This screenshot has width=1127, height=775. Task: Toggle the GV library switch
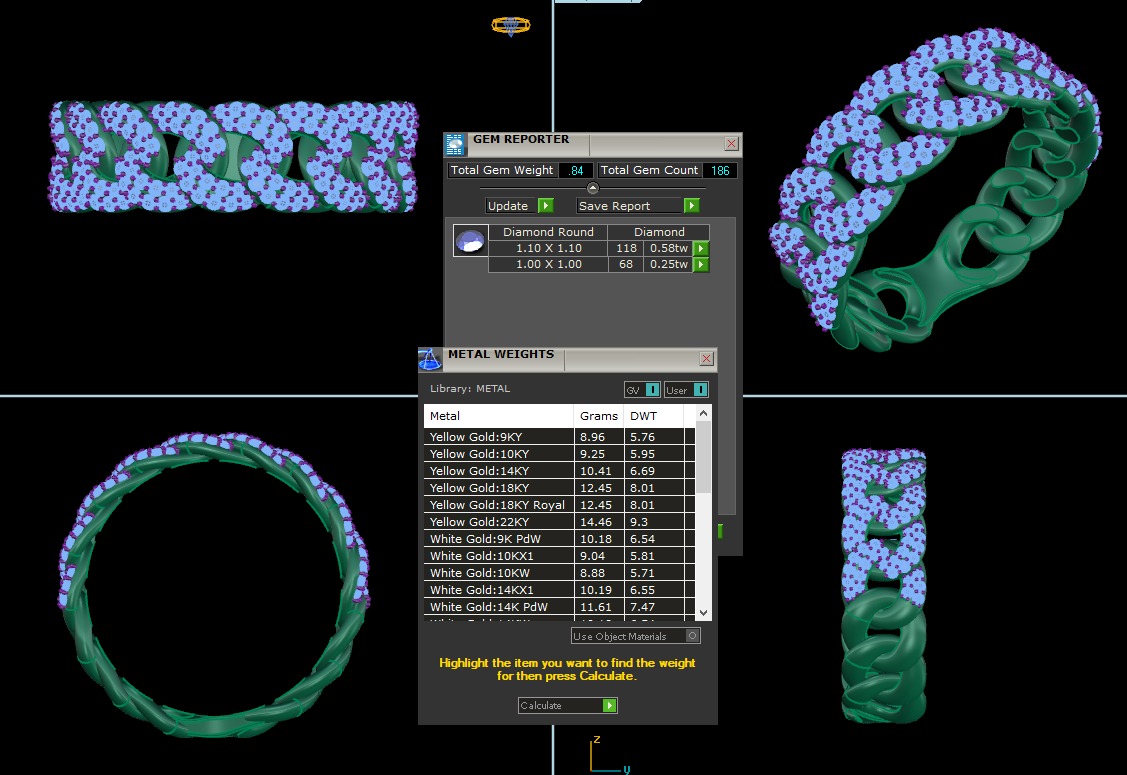(652, 390)
